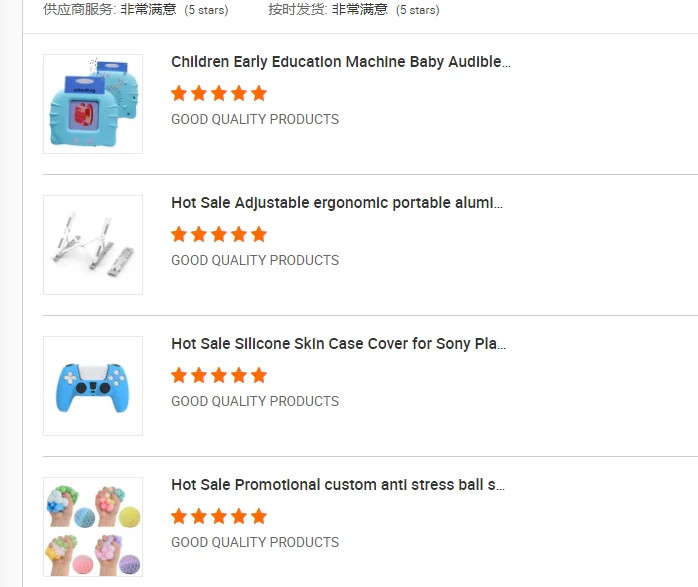Click the Children Early Education Machine title
This screenshot has height=587, width=698.
tap(340, 62)
